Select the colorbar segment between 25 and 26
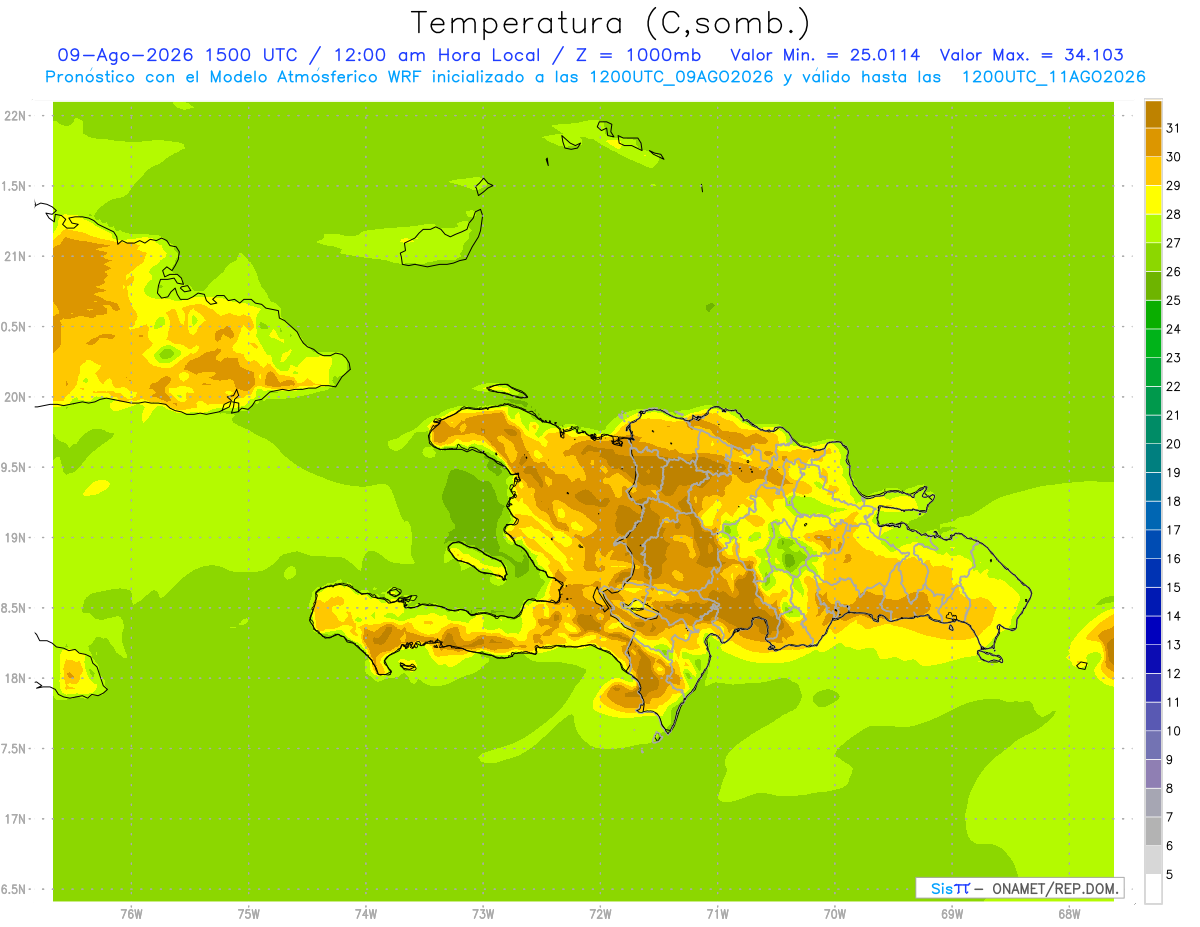 tap(1153, 286)
